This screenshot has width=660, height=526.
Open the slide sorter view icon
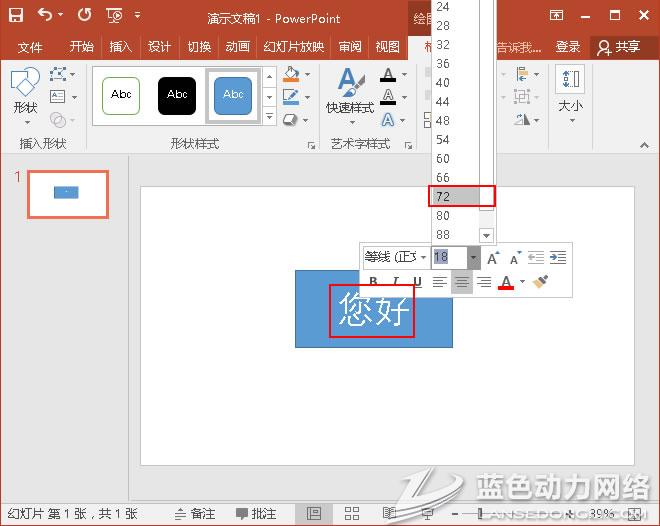point(352,513)
